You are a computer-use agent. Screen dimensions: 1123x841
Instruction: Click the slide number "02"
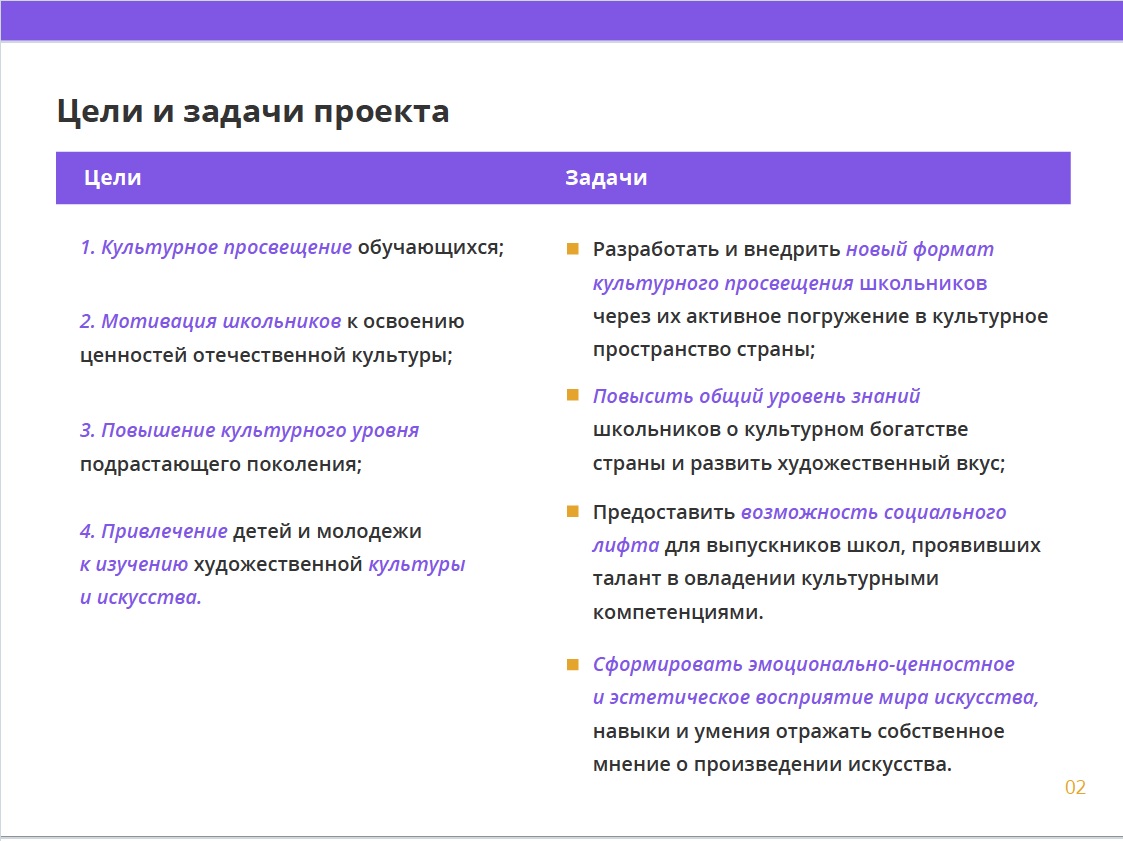pyautogui.click(x=1075, y=788)
